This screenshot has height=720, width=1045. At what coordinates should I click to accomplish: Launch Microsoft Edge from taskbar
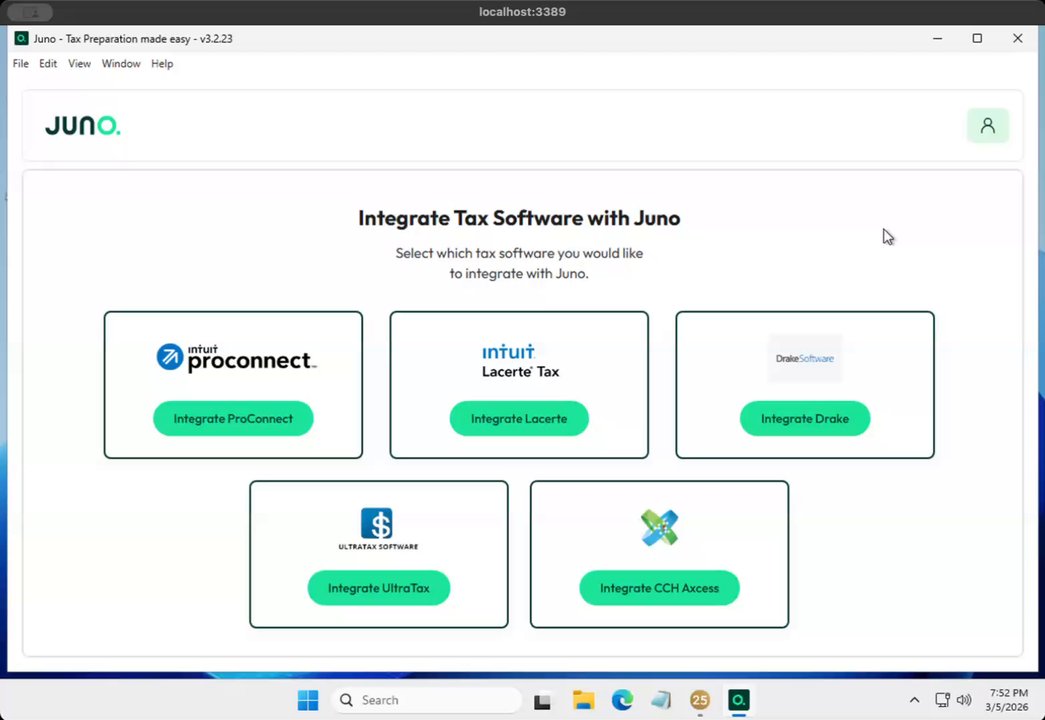coord(622,700)
